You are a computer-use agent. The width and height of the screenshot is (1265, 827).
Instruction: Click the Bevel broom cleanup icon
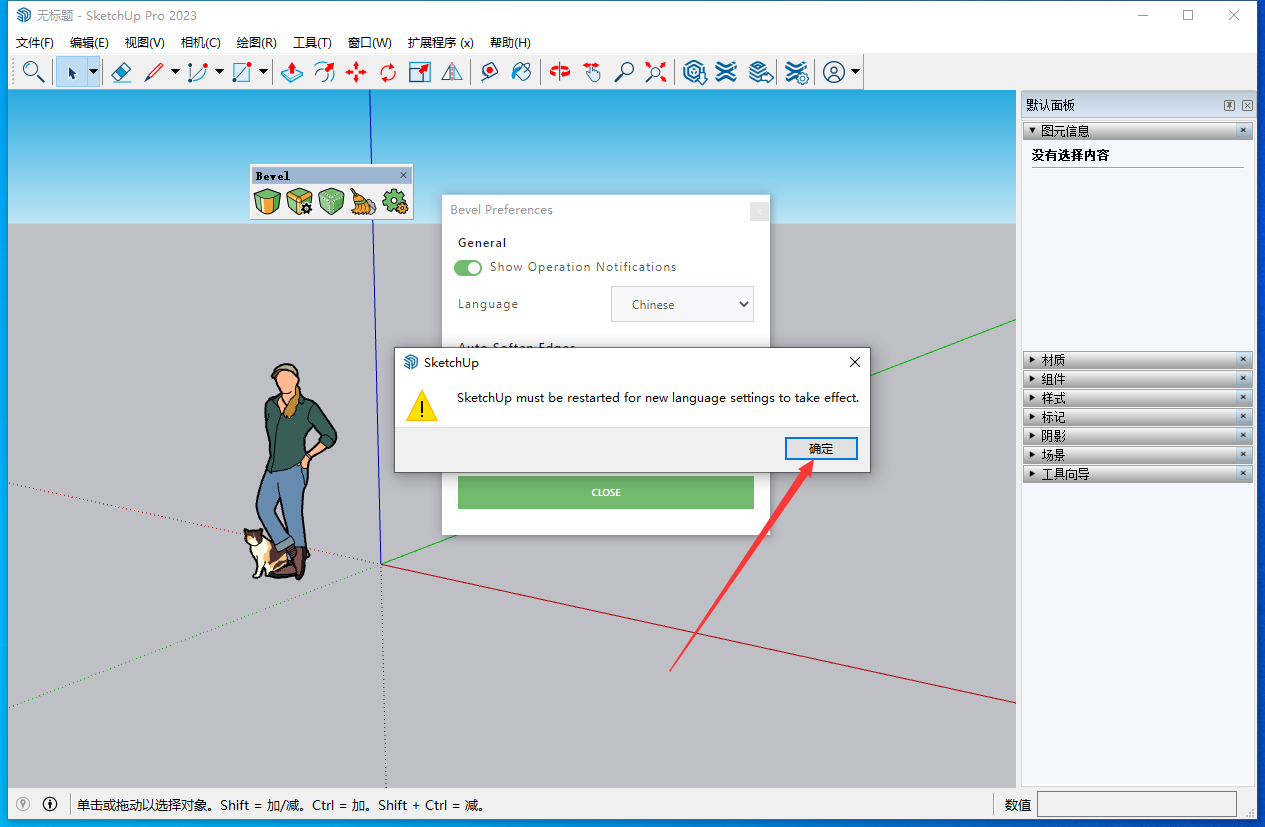(363, 202)
